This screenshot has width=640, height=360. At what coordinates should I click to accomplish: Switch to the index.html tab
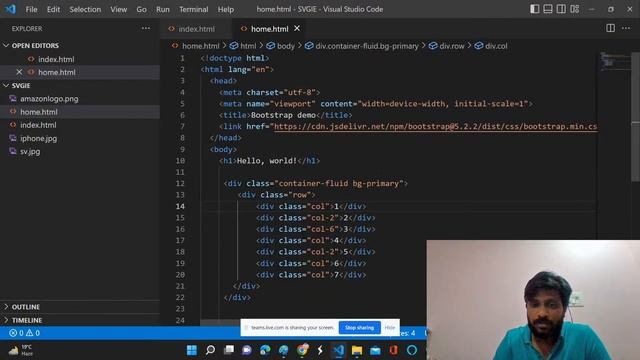coord(196,29)
